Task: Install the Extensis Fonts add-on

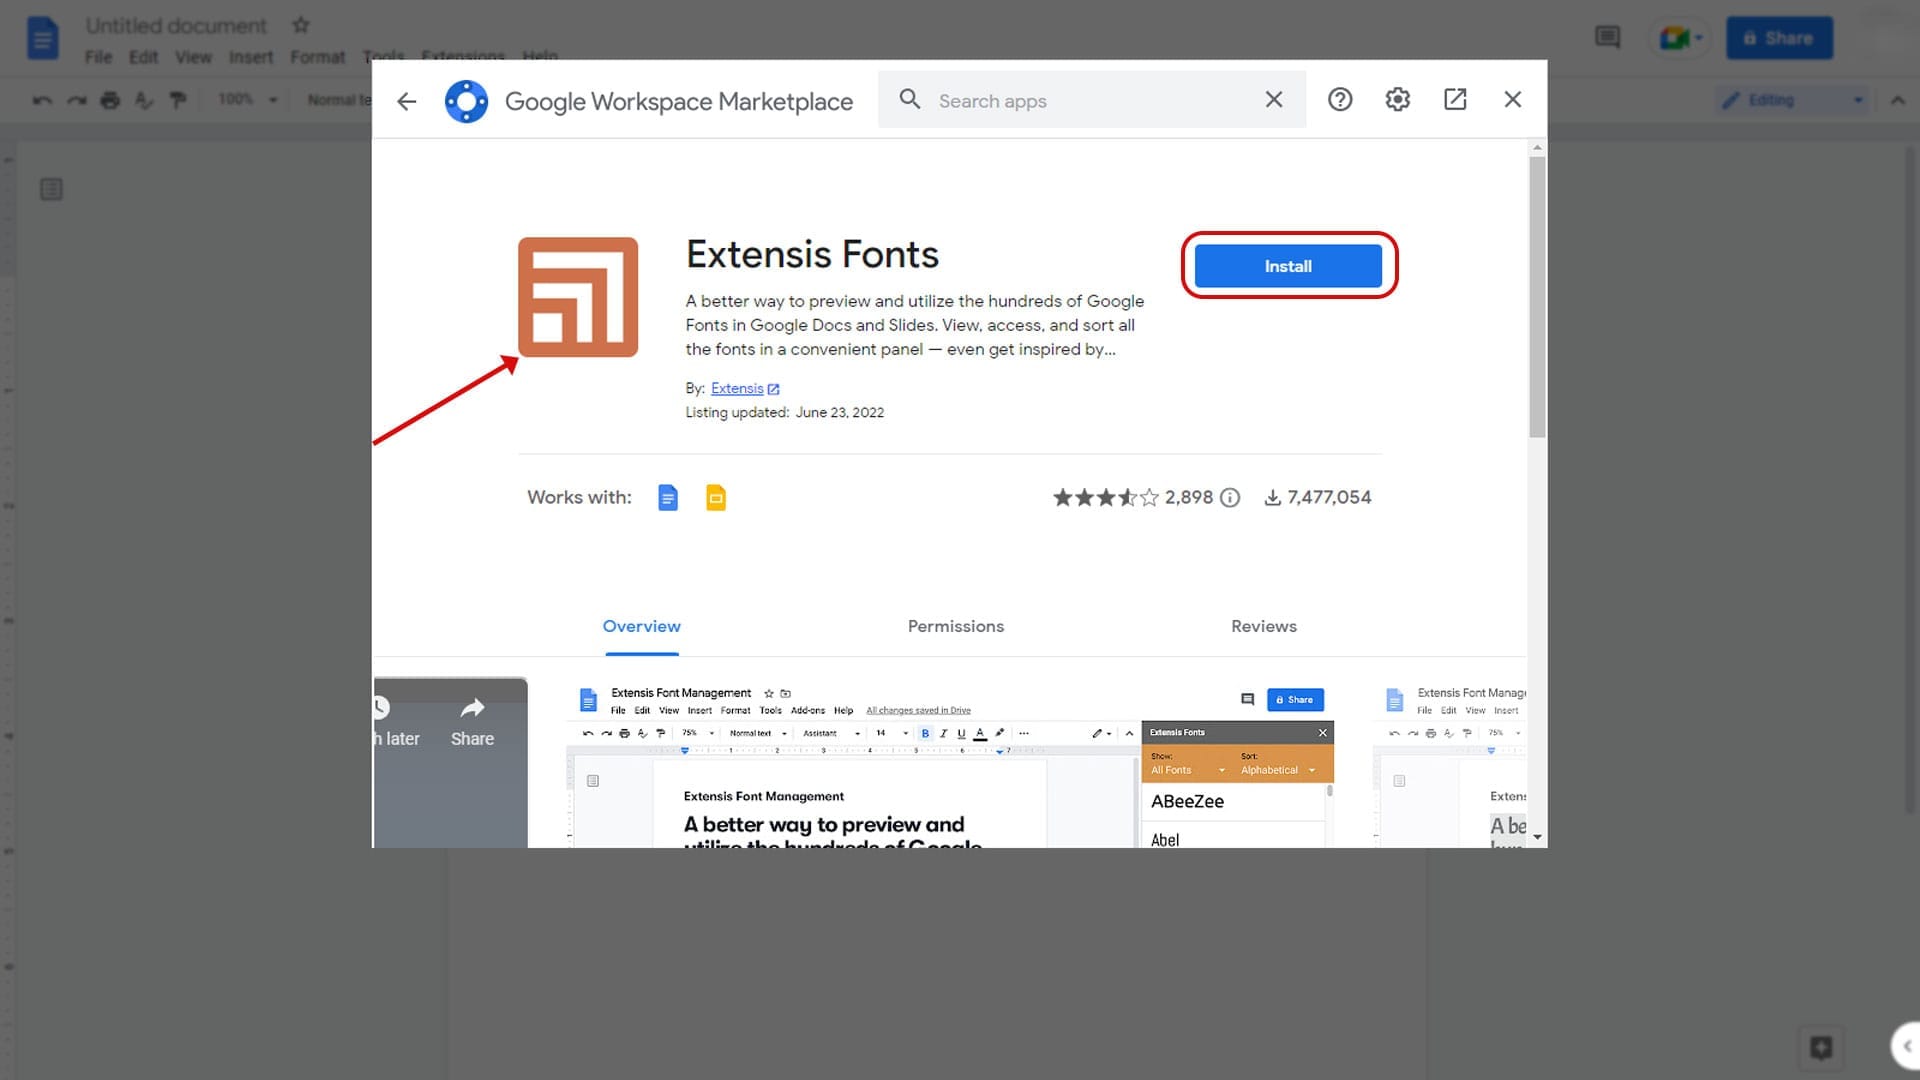Action: pos(1288,266)
